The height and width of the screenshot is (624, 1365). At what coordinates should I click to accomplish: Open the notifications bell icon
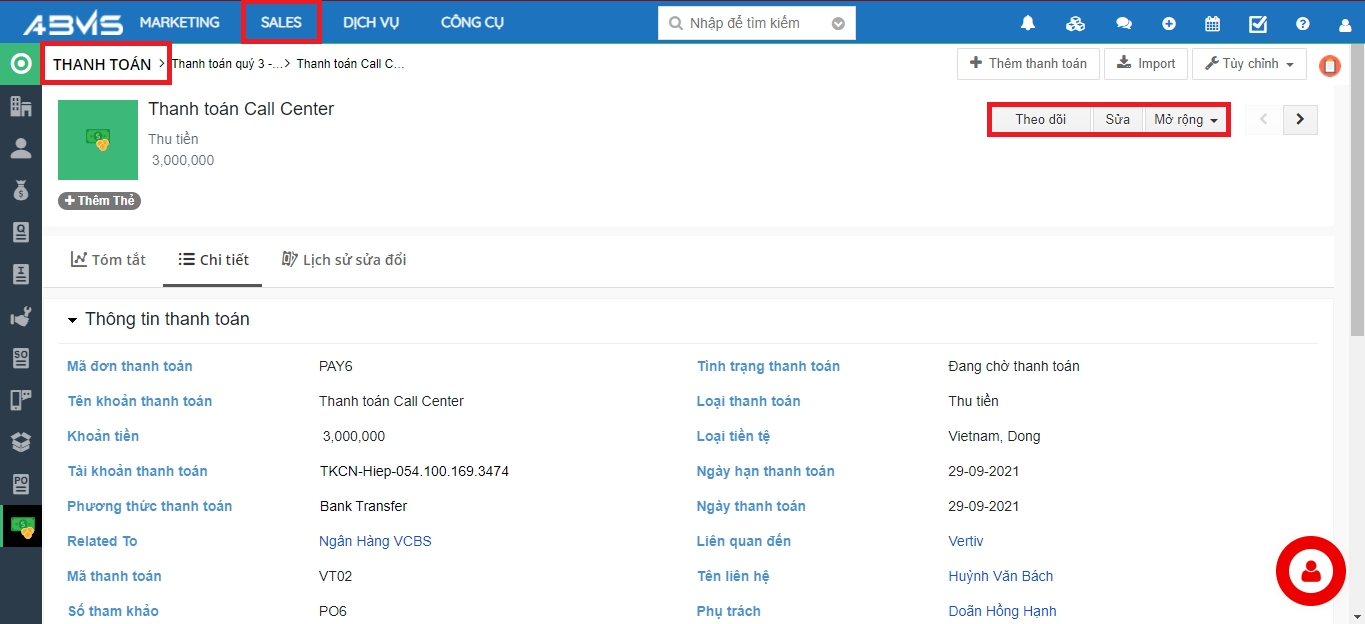tap(1027, 24)
